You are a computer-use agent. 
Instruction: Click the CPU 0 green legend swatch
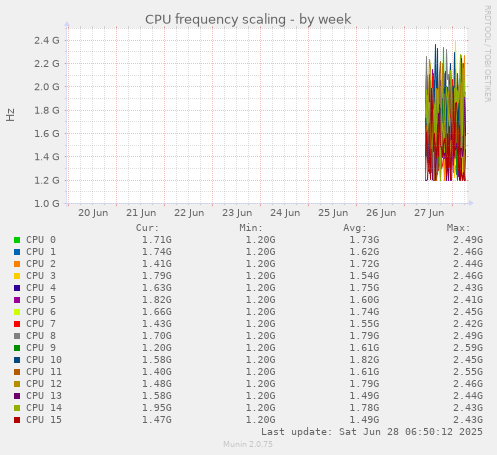17,240
